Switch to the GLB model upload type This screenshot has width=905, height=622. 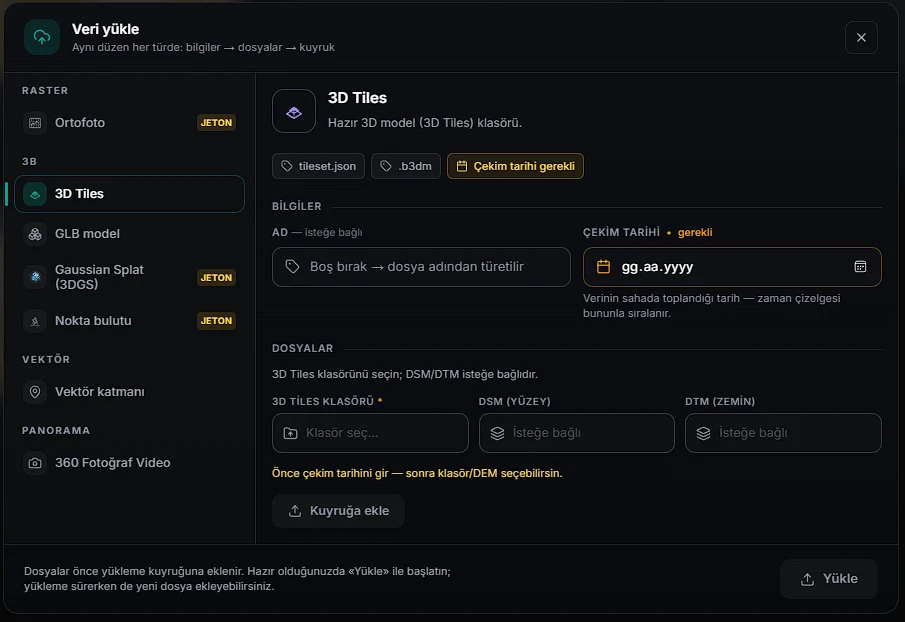129,234
